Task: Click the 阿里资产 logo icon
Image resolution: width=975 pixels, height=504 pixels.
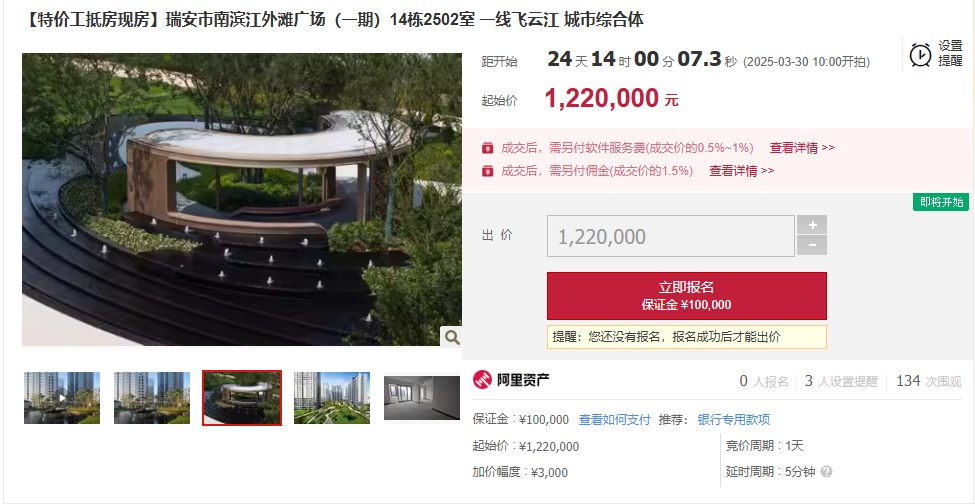Action: (483, 379)
